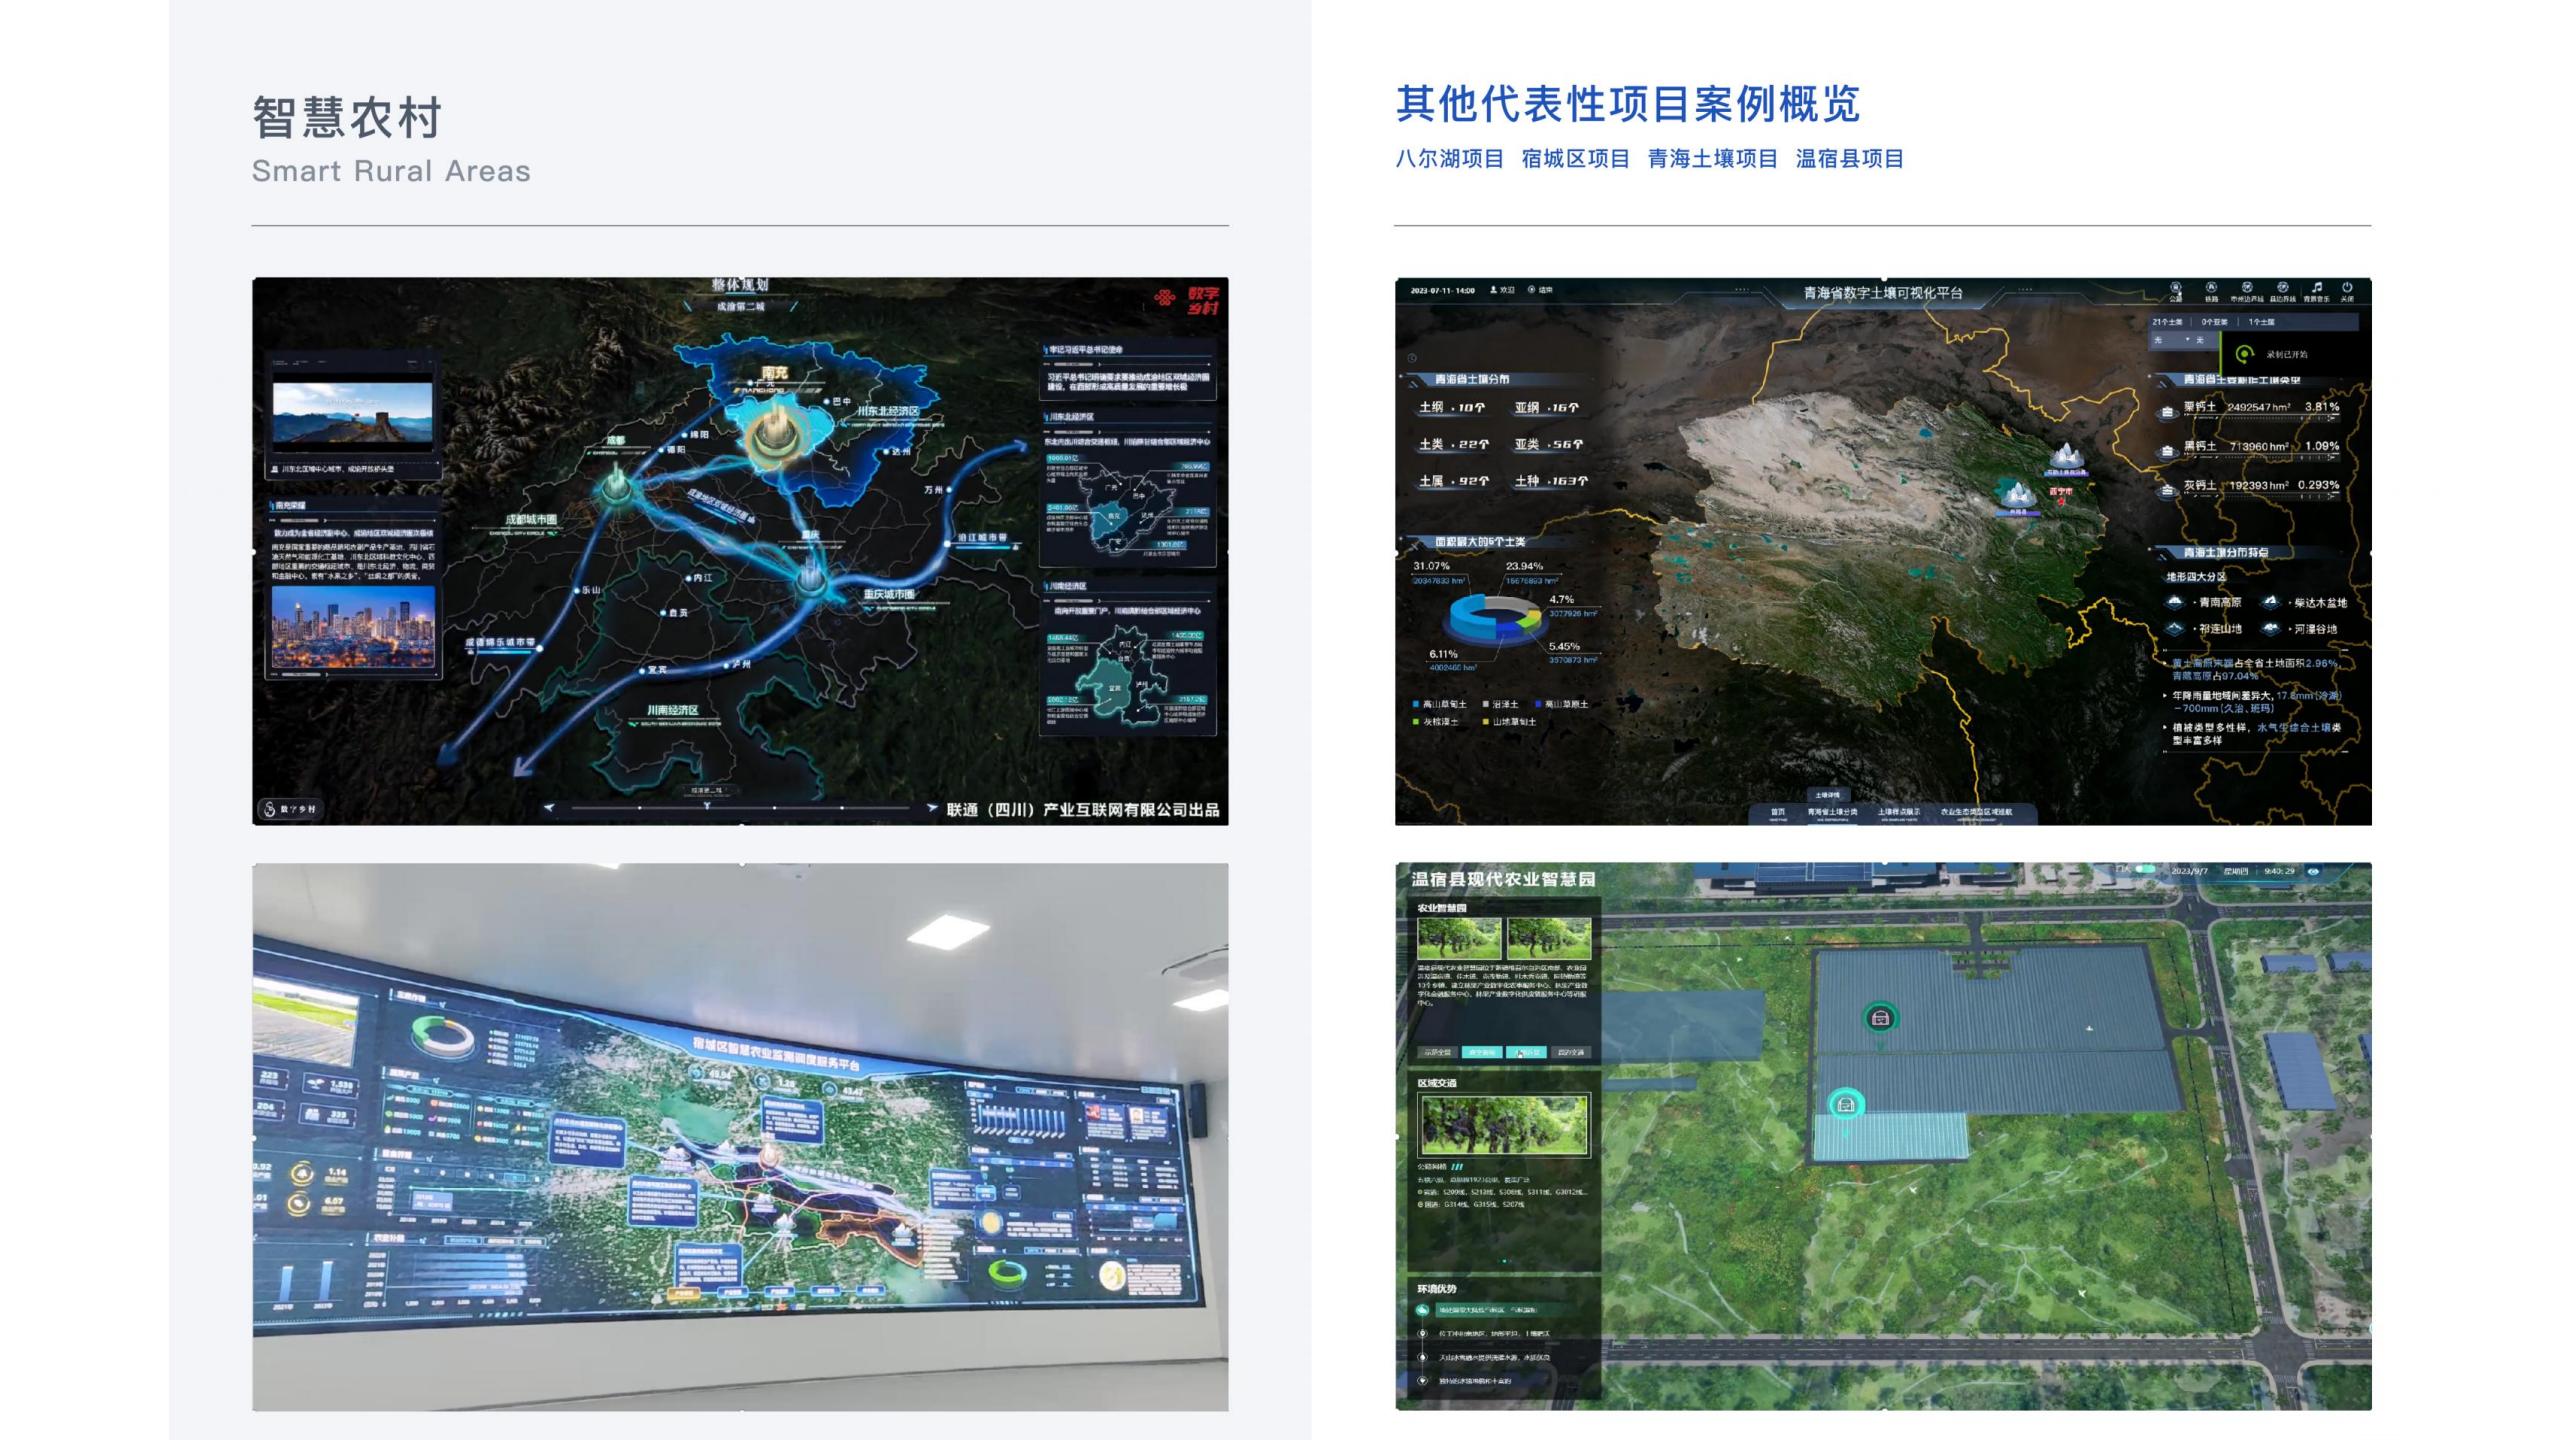Toggle the 市州边界线 boundary layer
Screen dimensions: 2560x1440
[2246, 288]
